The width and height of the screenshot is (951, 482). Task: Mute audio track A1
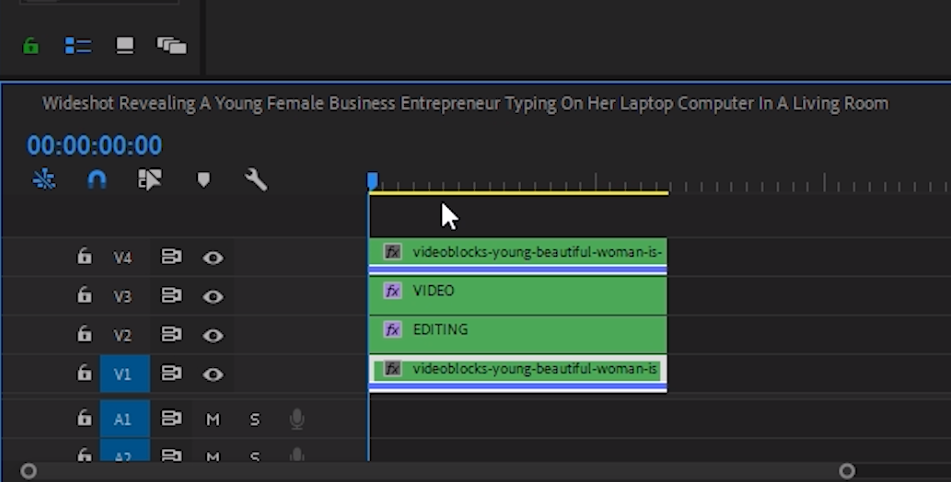click(213, 419)
